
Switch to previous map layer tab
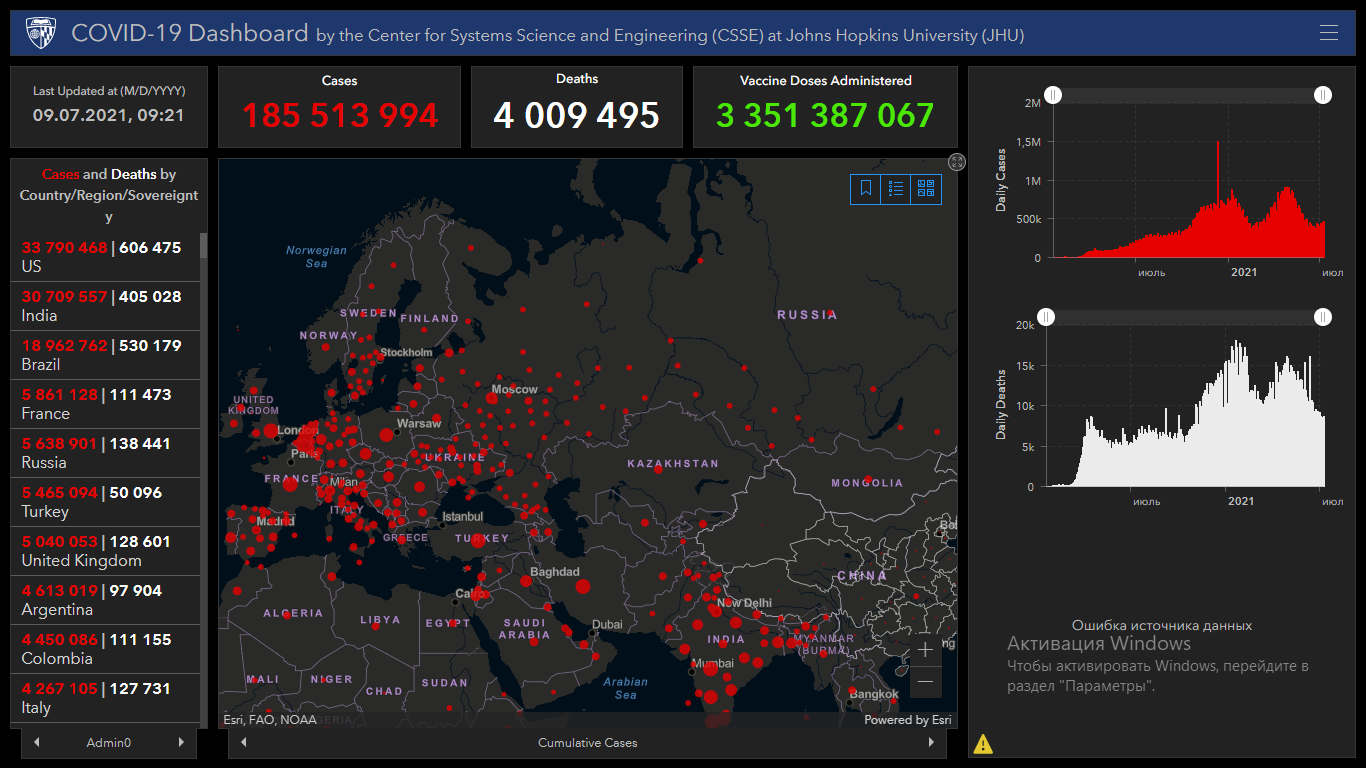[x=244, y=743]
